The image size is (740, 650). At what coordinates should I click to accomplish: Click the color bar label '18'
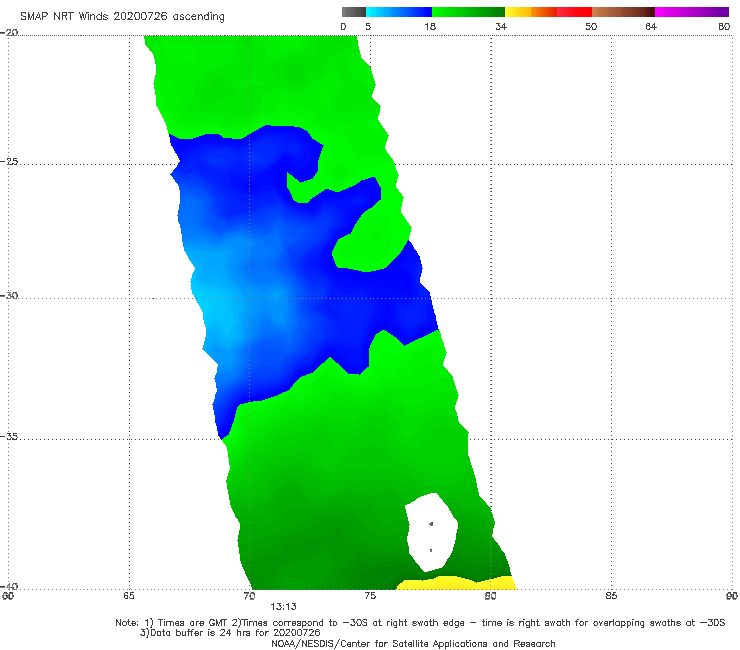pos(430,26)
